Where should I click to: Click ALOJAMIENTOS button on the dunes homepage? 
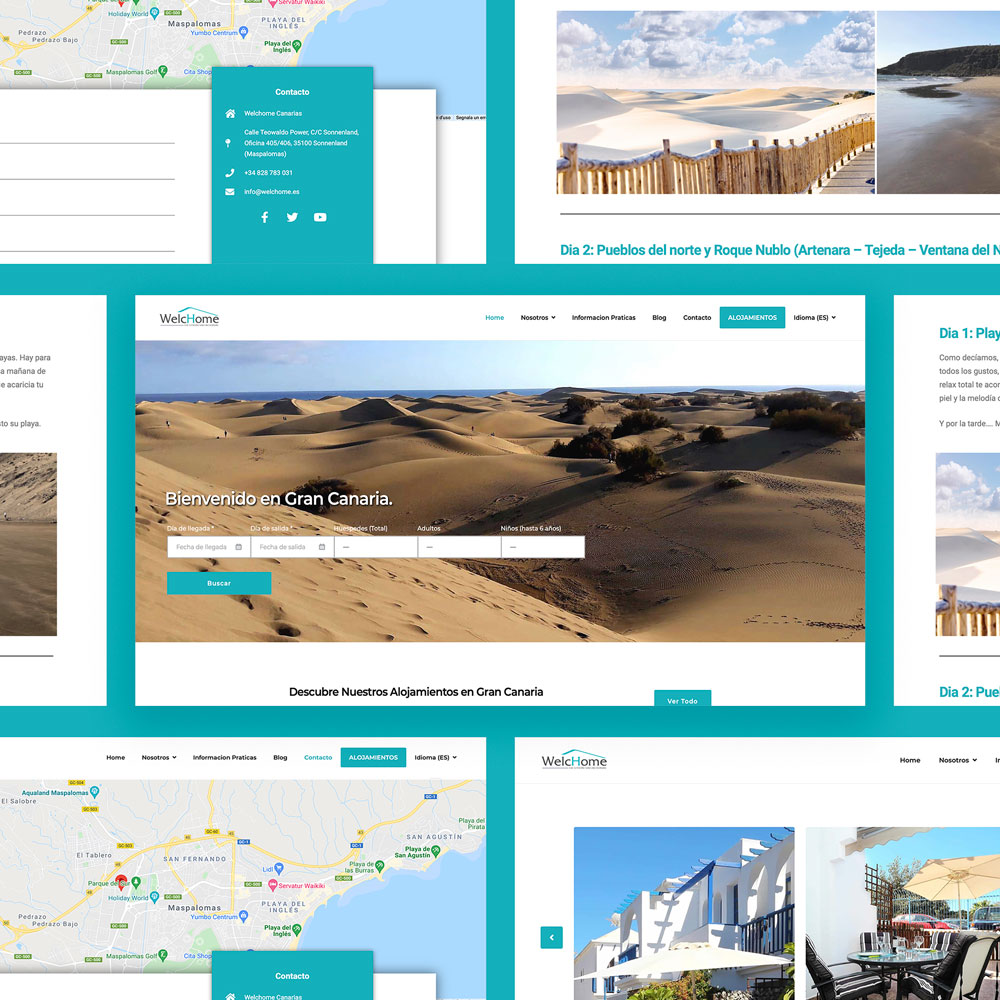click(x=753, y=318)
